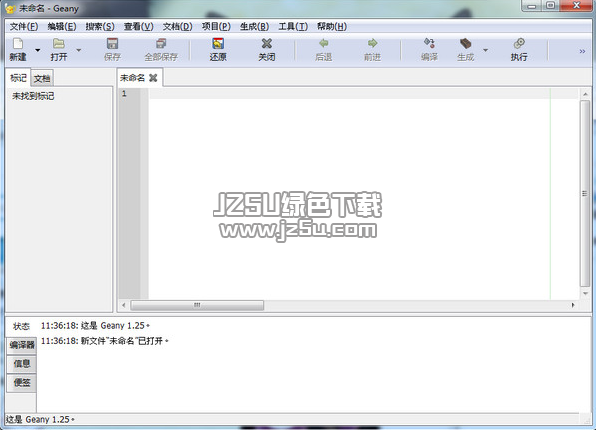Select the '这是 Geany 1.25' status message
The height and width of the screenshot is (430, 596).
[x=95, y=326]
